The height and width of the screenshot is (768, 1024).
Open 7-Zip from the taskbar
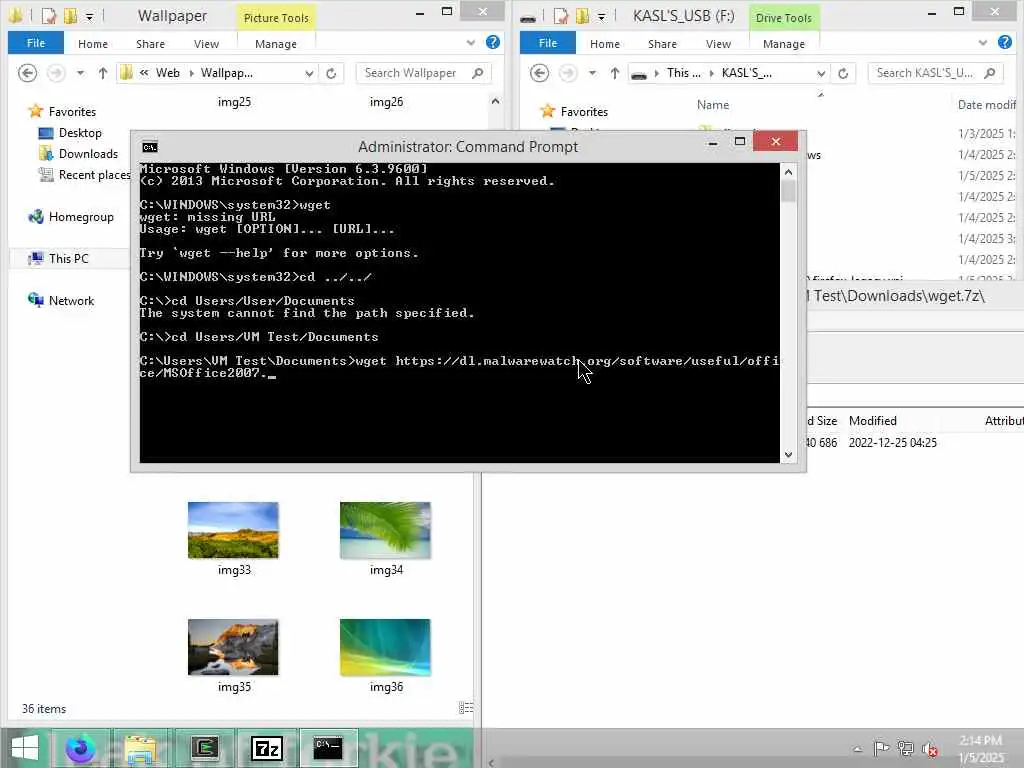(267, 748)
